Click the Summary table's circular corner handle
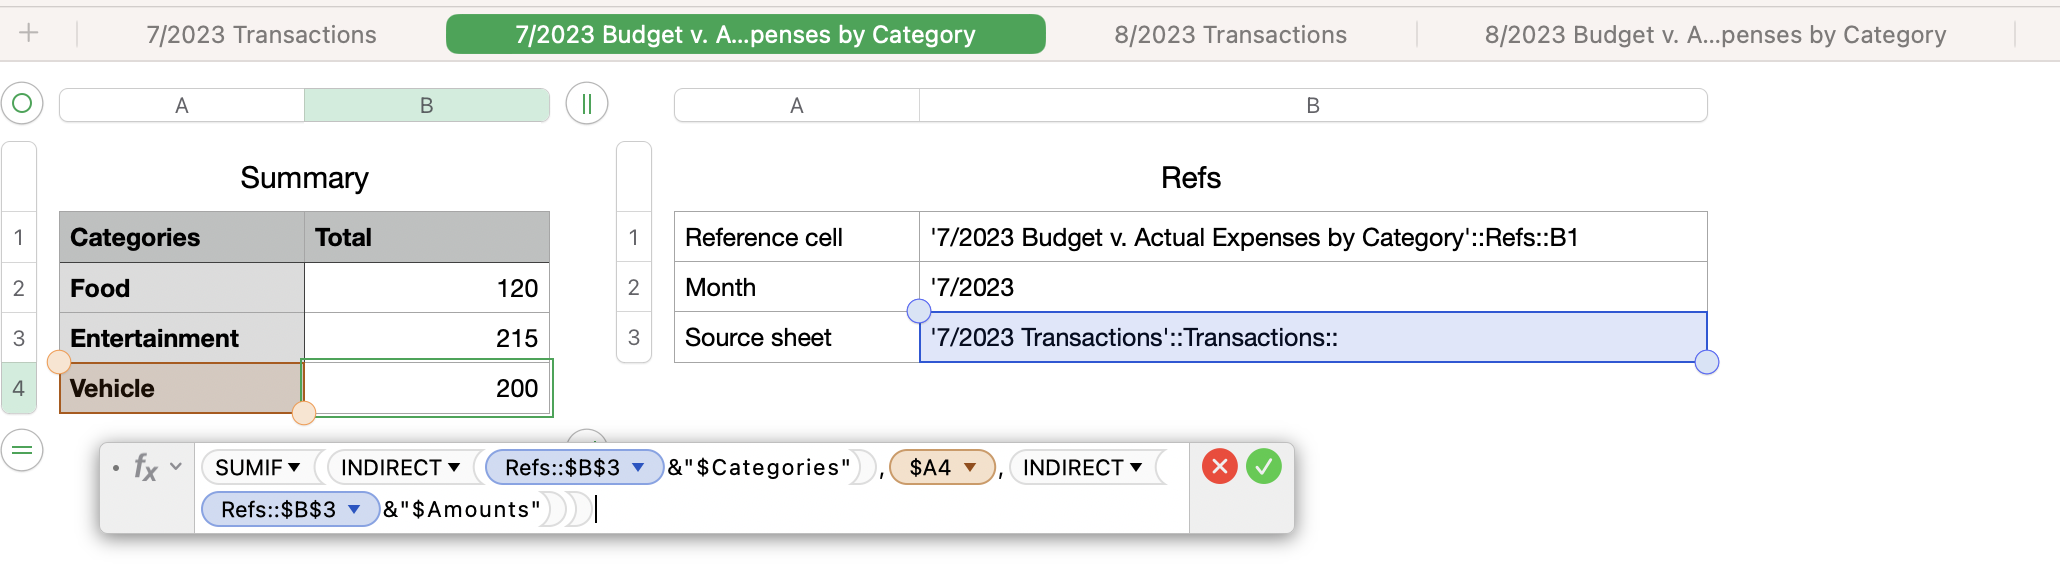The image size is (2060, 580). coord(22,103)
